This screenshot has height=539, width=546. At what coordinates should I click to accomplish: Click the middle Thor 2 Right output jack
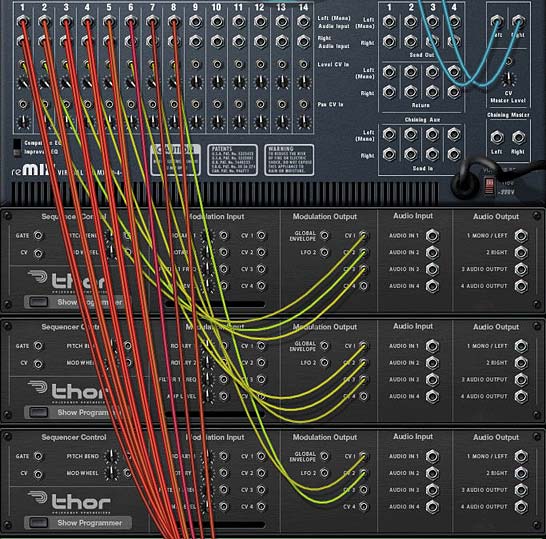[521, 363]
